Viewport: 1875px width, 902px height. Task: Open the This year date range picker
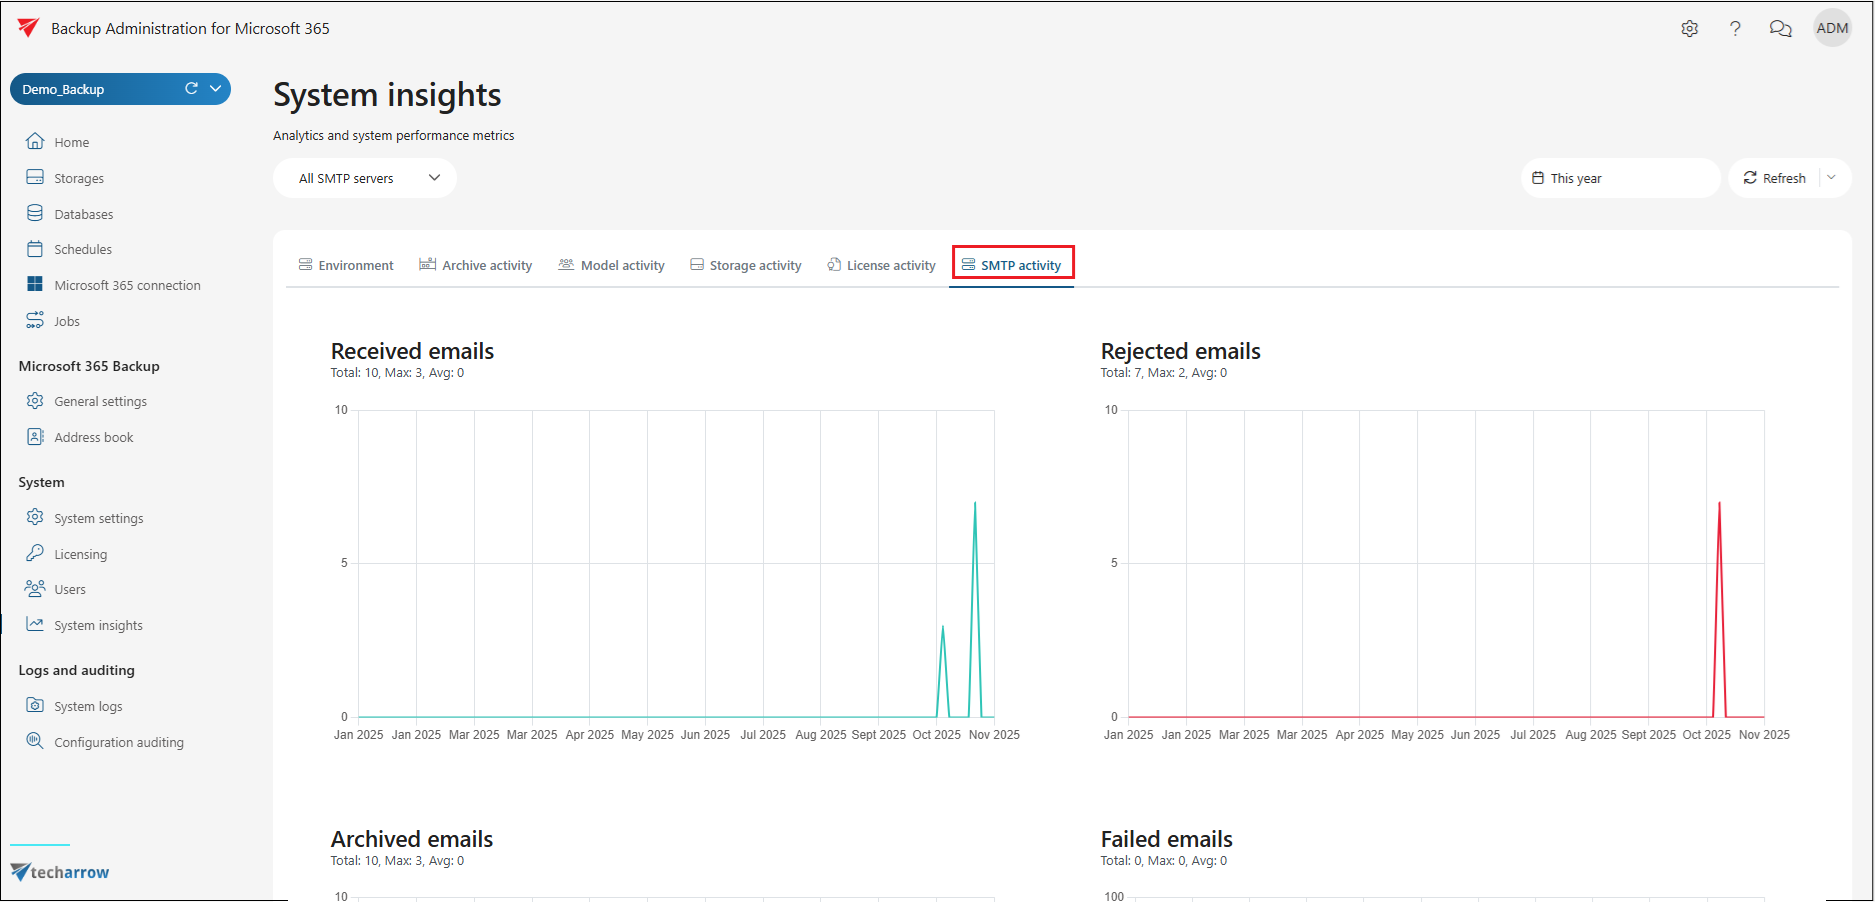(x=1619, y=178)
